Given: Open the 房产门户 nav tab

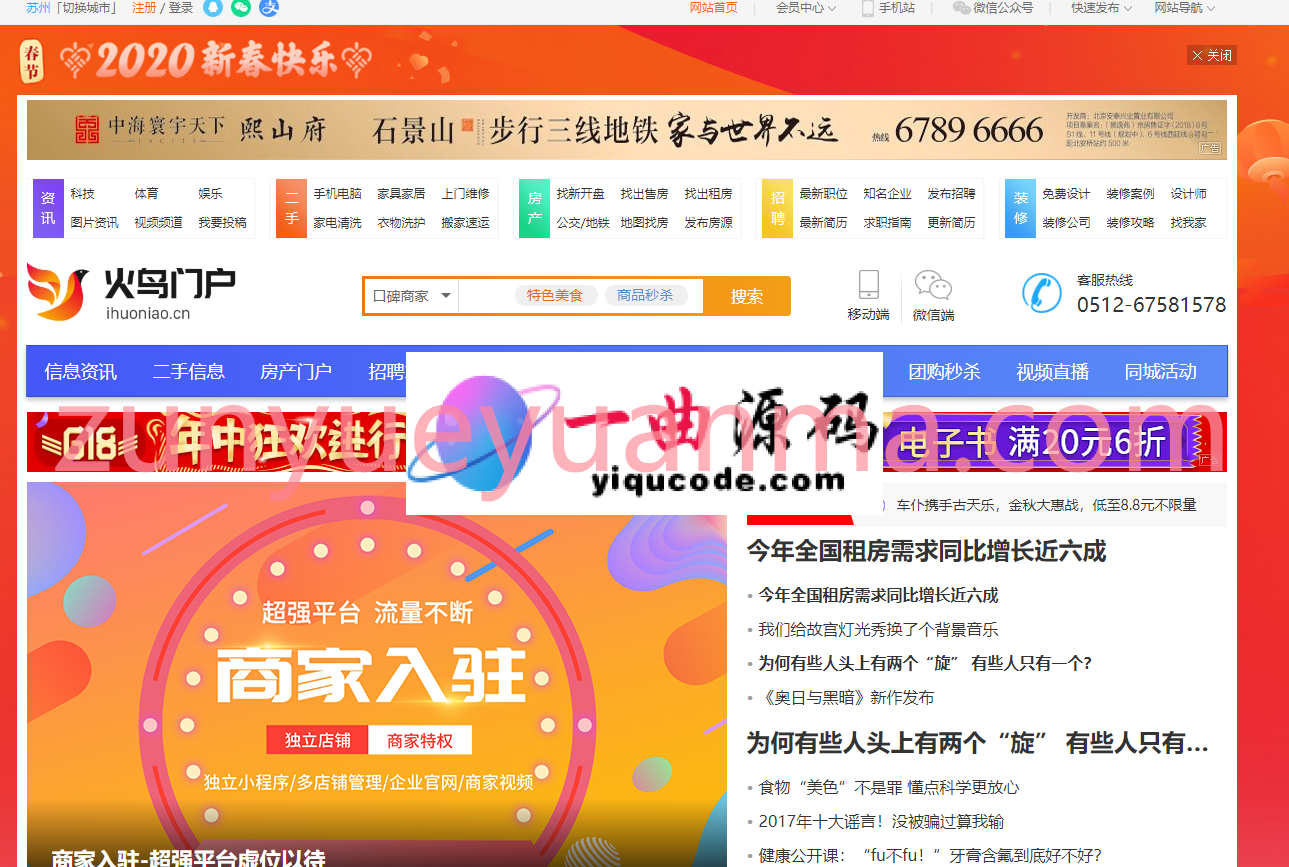Looking at the screenshot, I should [296, 372].
